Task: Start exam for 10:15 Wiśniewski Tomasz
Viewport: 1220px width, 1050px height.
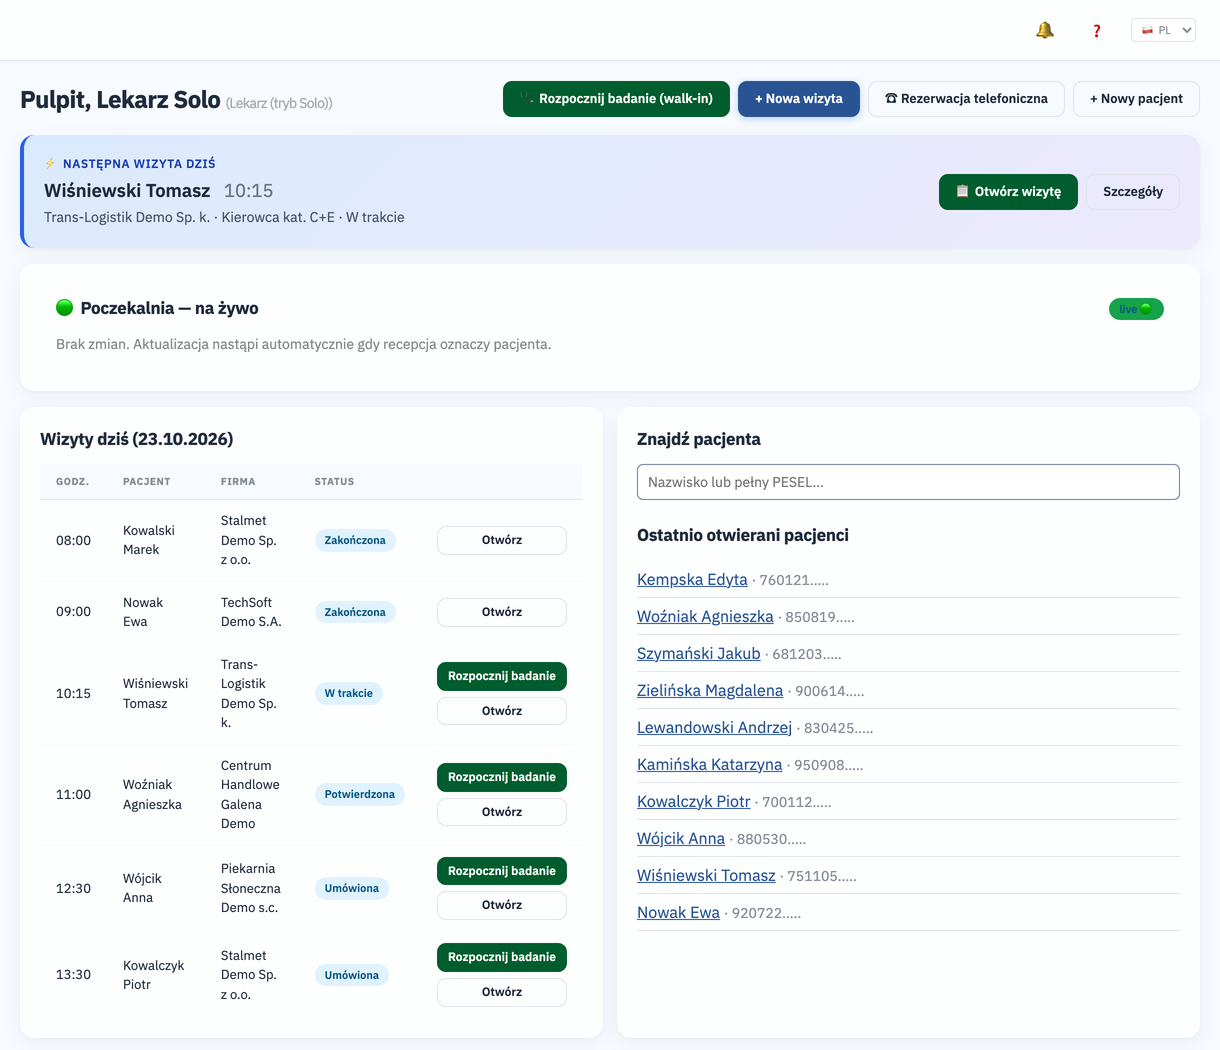Action: pyautogui.click(x=502, y=676)
